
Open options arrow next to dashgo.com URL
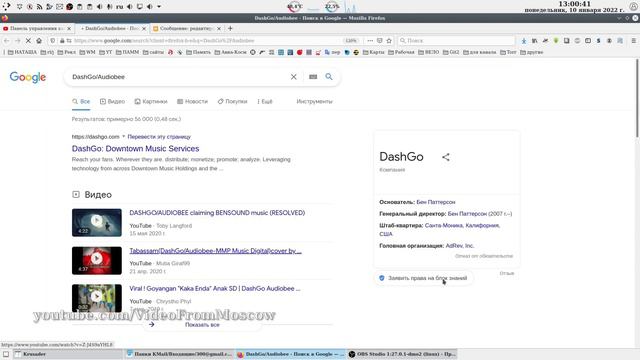(x=124, y=136)
